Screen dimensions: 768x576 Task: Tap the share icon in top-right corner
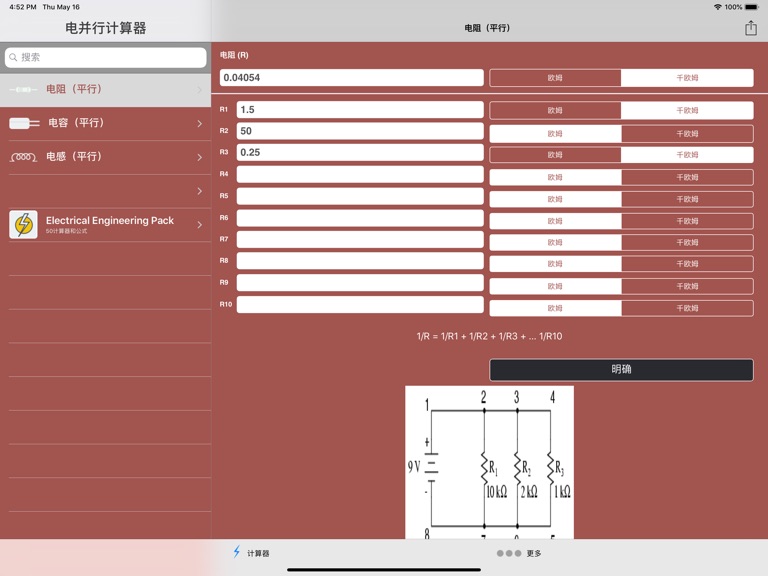coord(750,28)
